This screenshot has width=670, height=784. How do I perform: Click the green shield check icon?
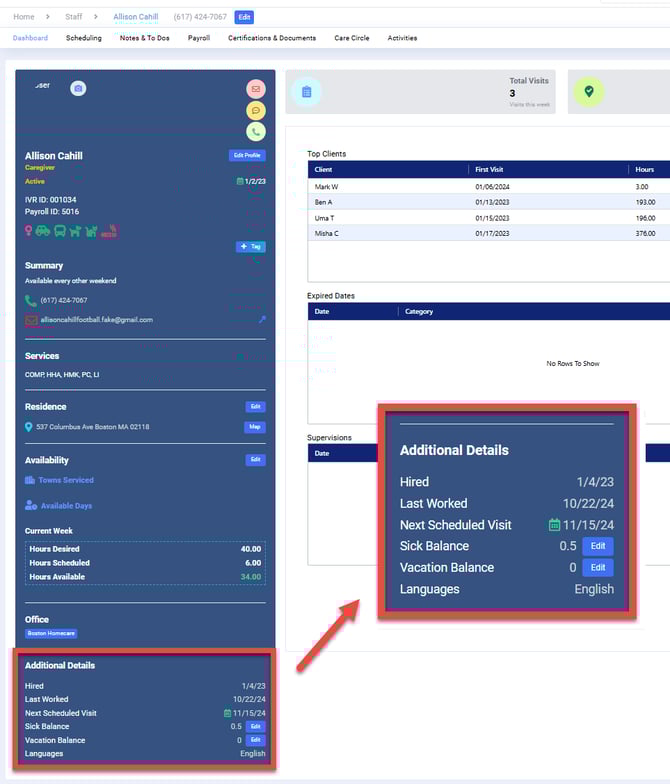[x=589, y=92]
